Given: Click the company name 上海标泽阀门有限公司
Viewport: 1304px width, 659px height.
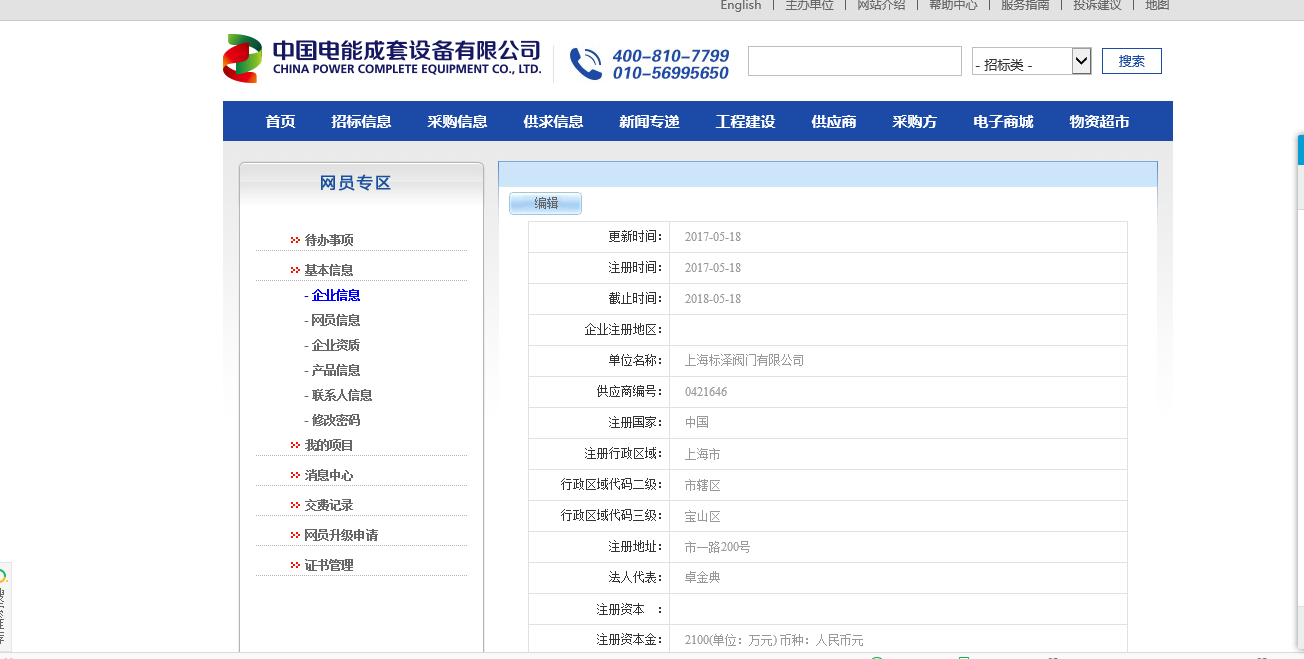Looking at the screenshot, I should [x=744, y=360].
